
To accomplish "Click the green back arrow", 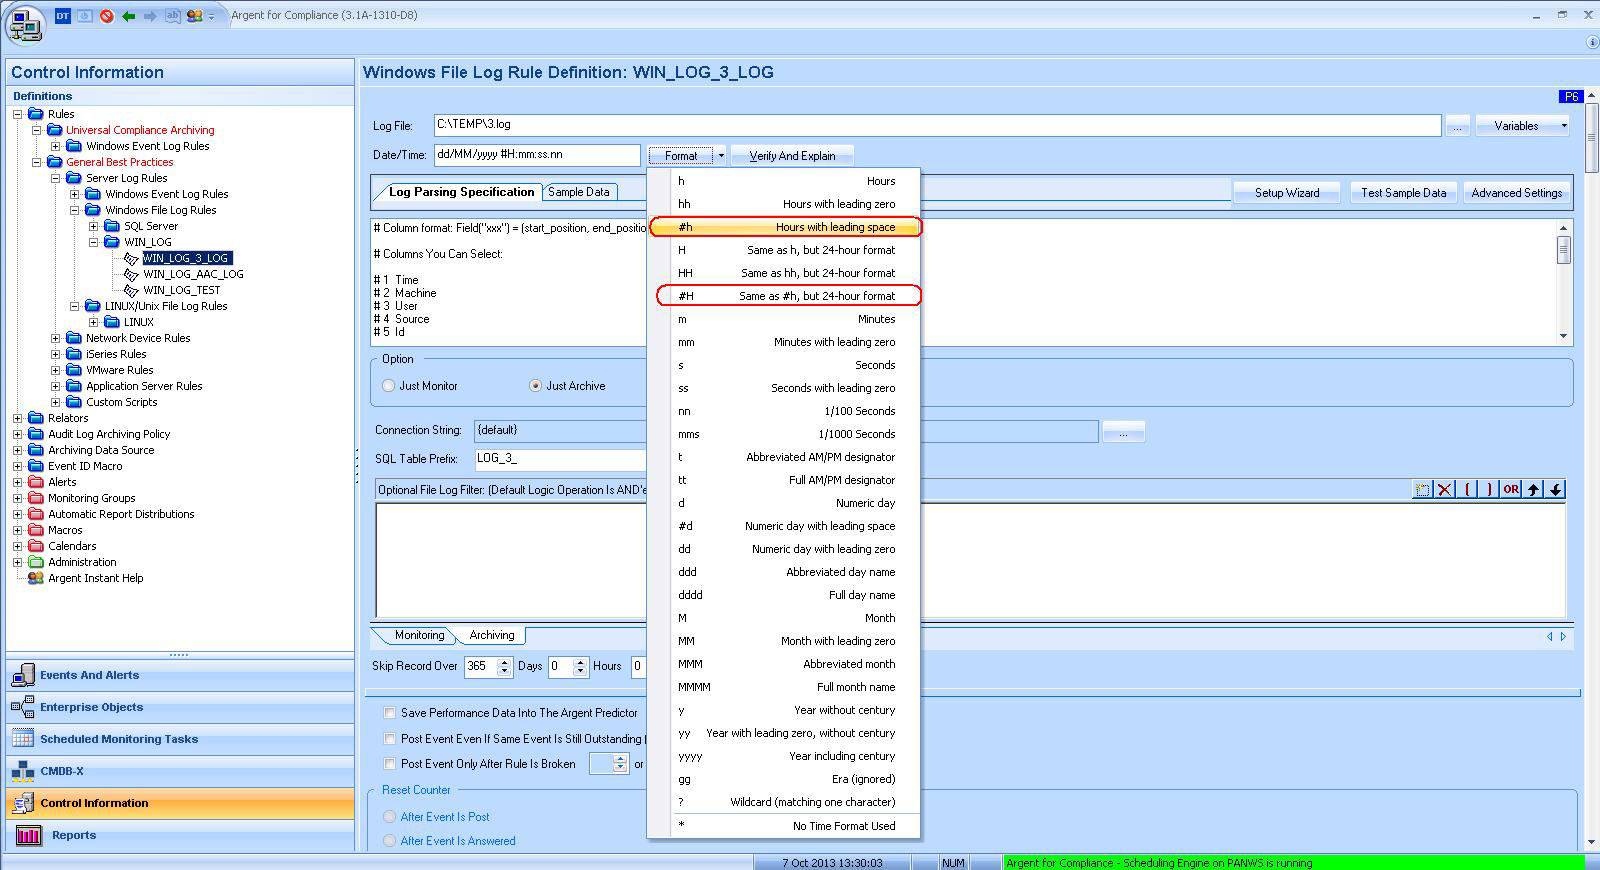I will pos(128,16).
